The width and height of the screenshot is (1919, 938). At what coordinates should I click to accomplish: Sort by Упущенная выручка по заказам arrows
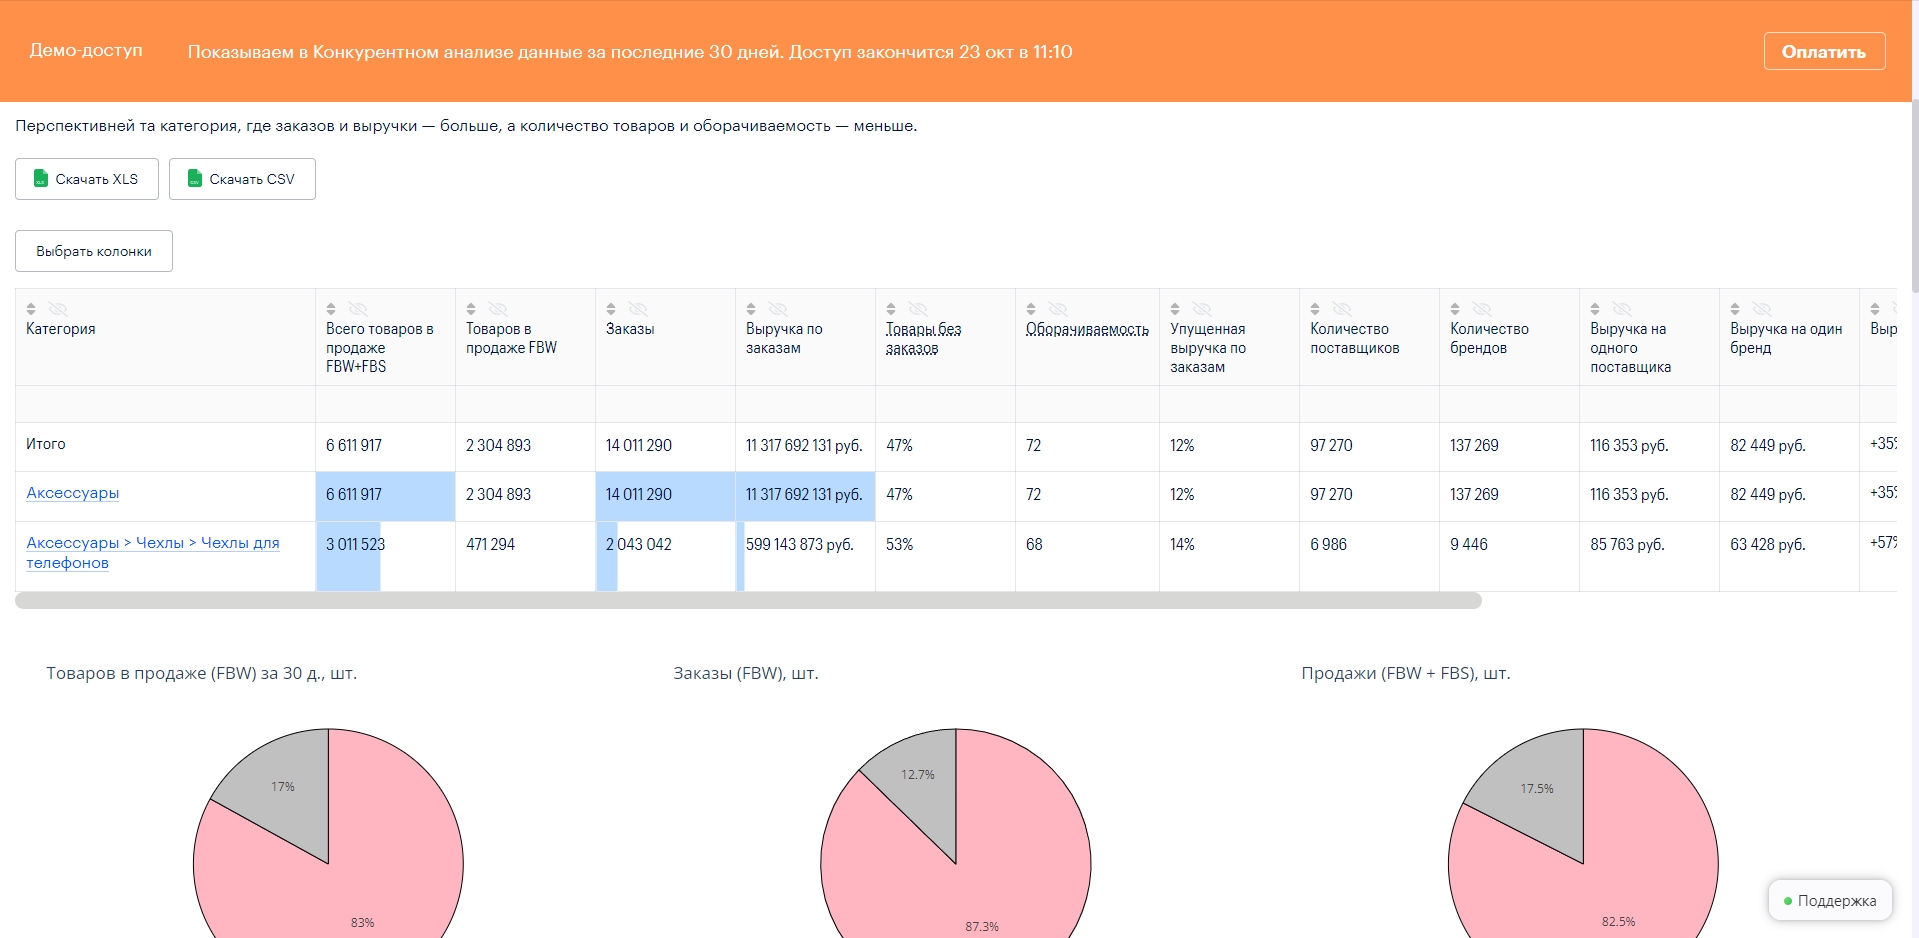[x=1175, y=309]
